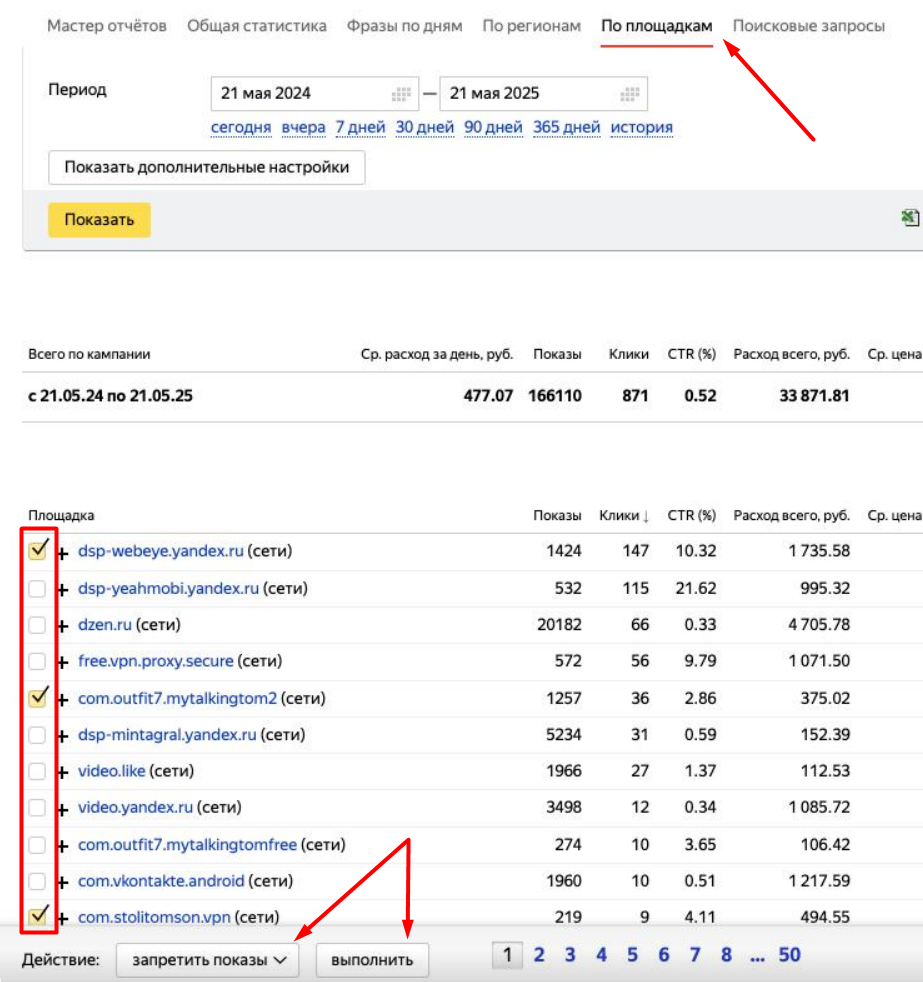Expand dsp-webeye.yandex.ru row plus icon
Screen dimensions: 923x982
63,552
